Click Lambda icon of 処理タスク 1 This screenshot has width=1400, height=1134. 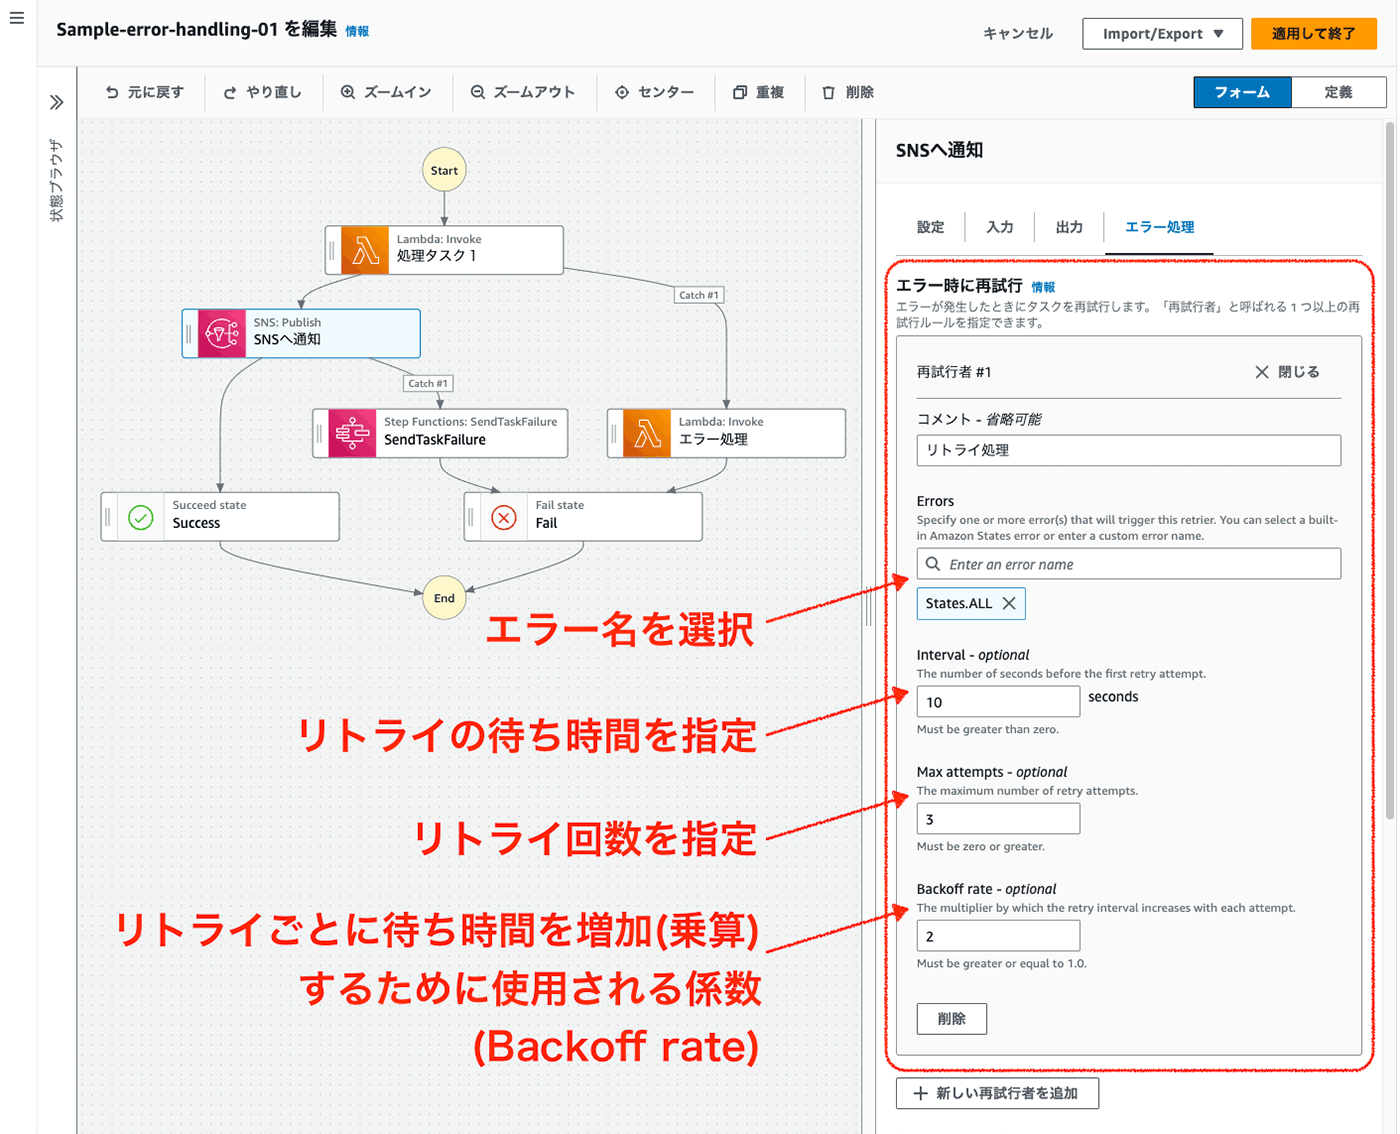tap(365, 250)
